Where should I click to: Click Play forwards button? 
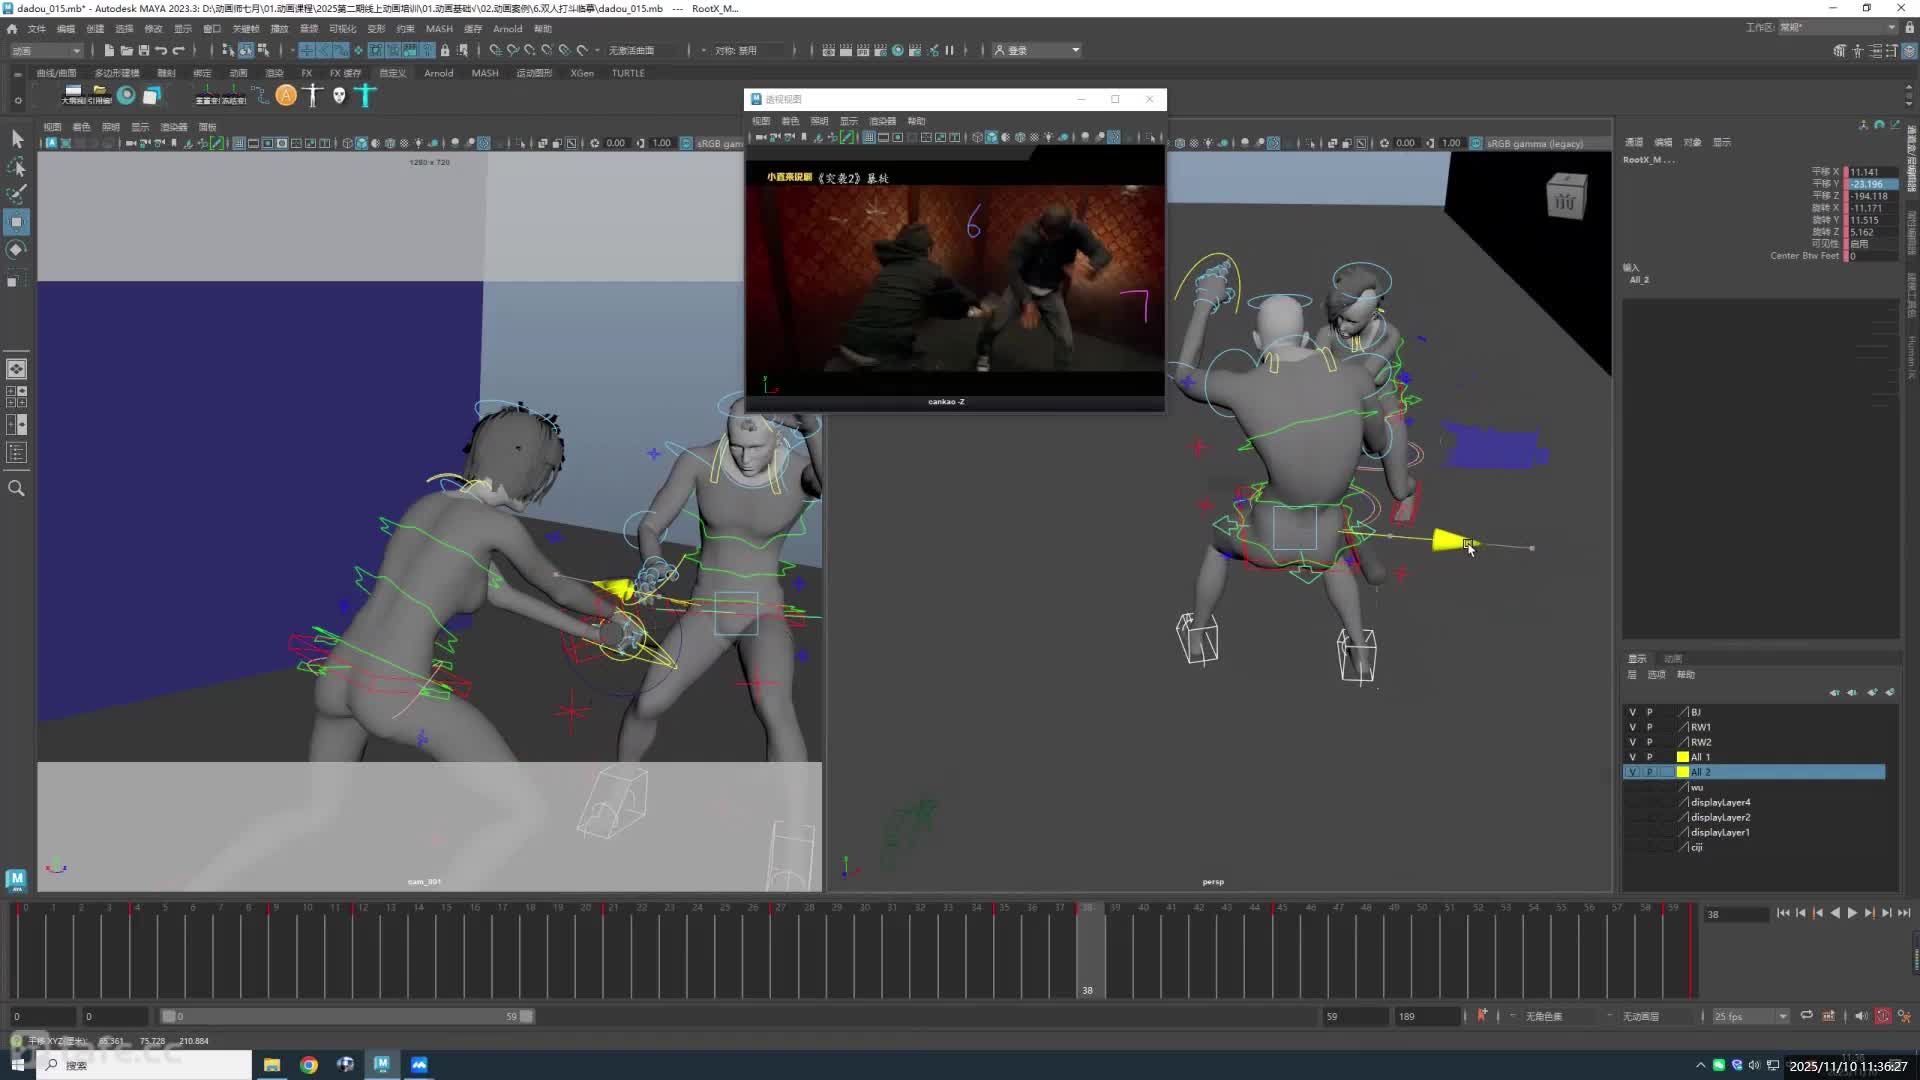1852,913
